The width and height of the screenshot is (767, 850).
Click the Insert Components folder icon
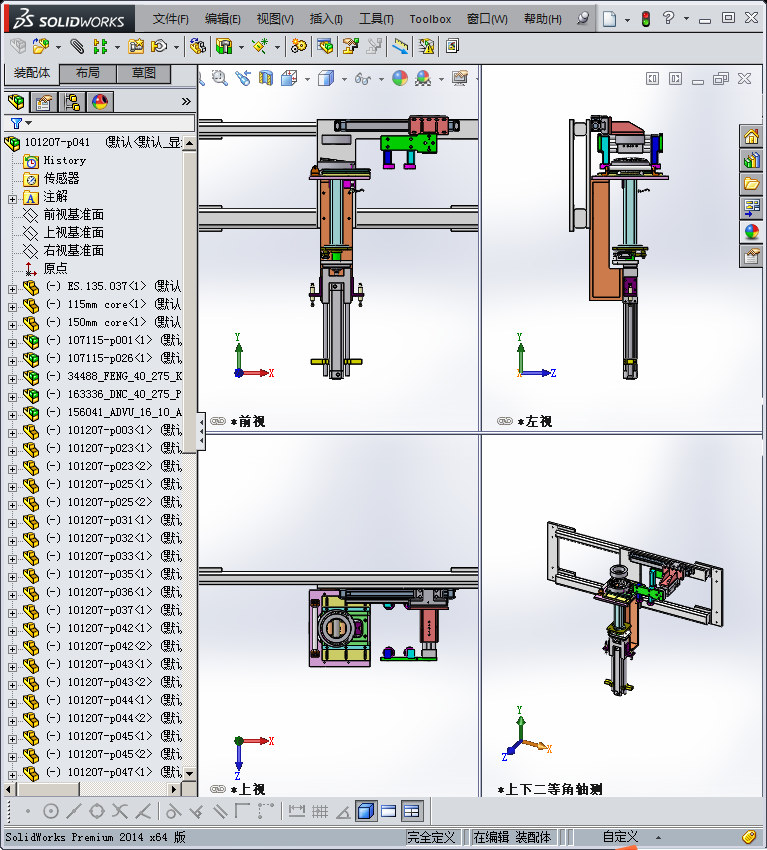(41, 47)
